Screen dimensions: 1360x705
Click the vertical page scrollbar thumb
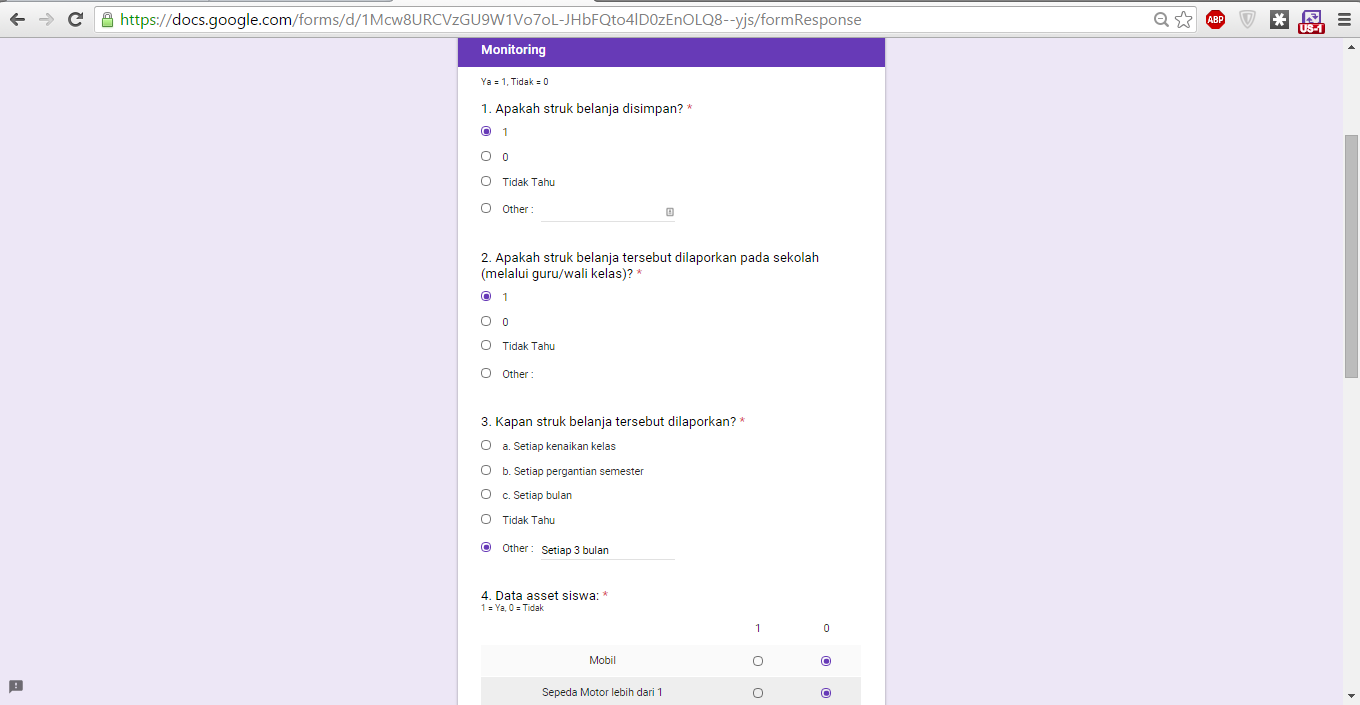click(x=1351, y=255)
